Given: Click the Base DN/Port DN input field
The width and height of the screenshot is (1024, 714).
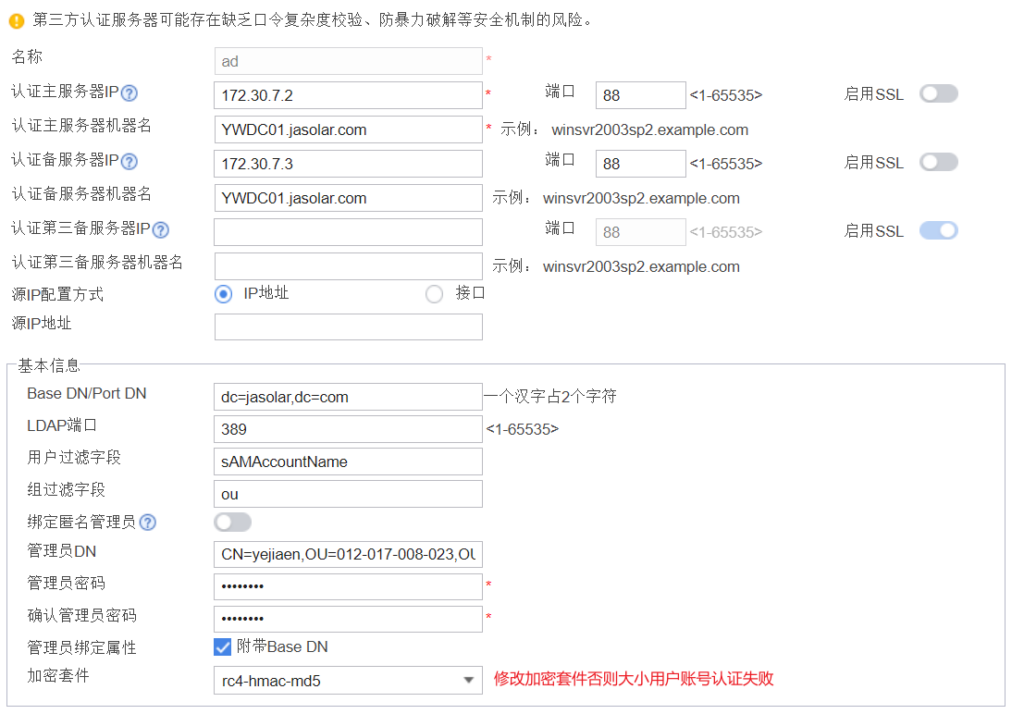Looking at the screenshot, I should tap(348, 397).
